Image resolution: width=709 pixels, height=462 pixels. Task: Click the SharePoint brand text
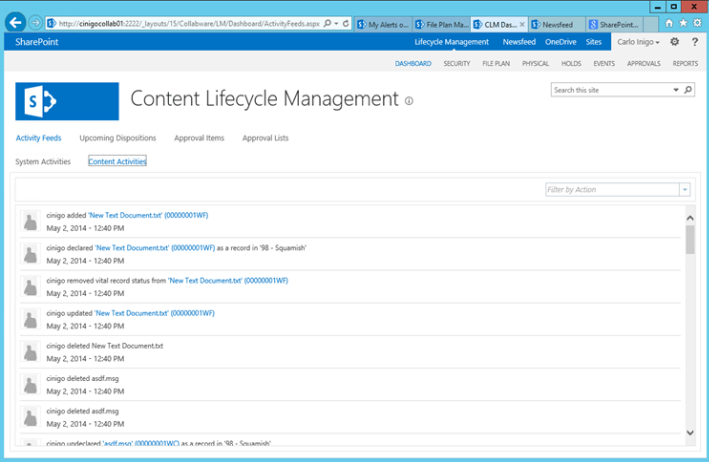[x=37, y=42]
